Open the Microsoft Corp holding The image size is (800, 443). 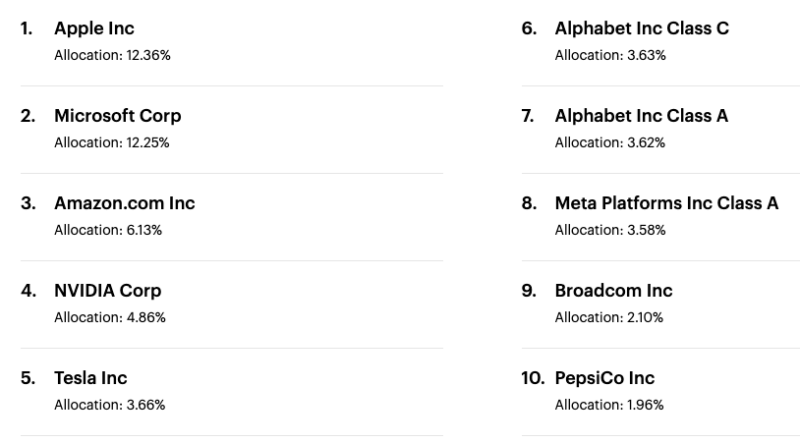pos(118,116)
